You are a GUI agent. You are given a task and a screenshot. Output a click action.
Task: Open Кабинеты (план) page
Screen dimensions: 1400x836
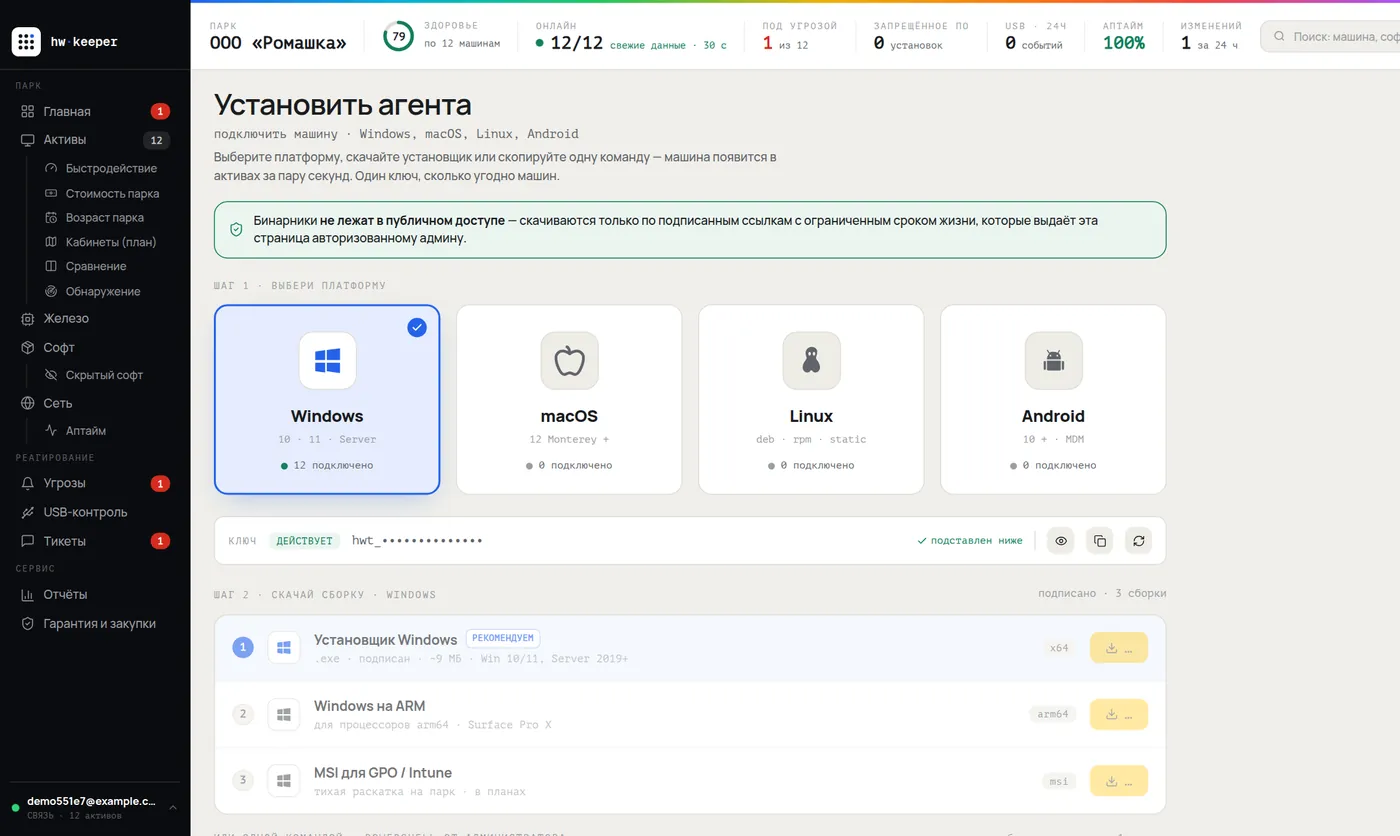[111, 242]
